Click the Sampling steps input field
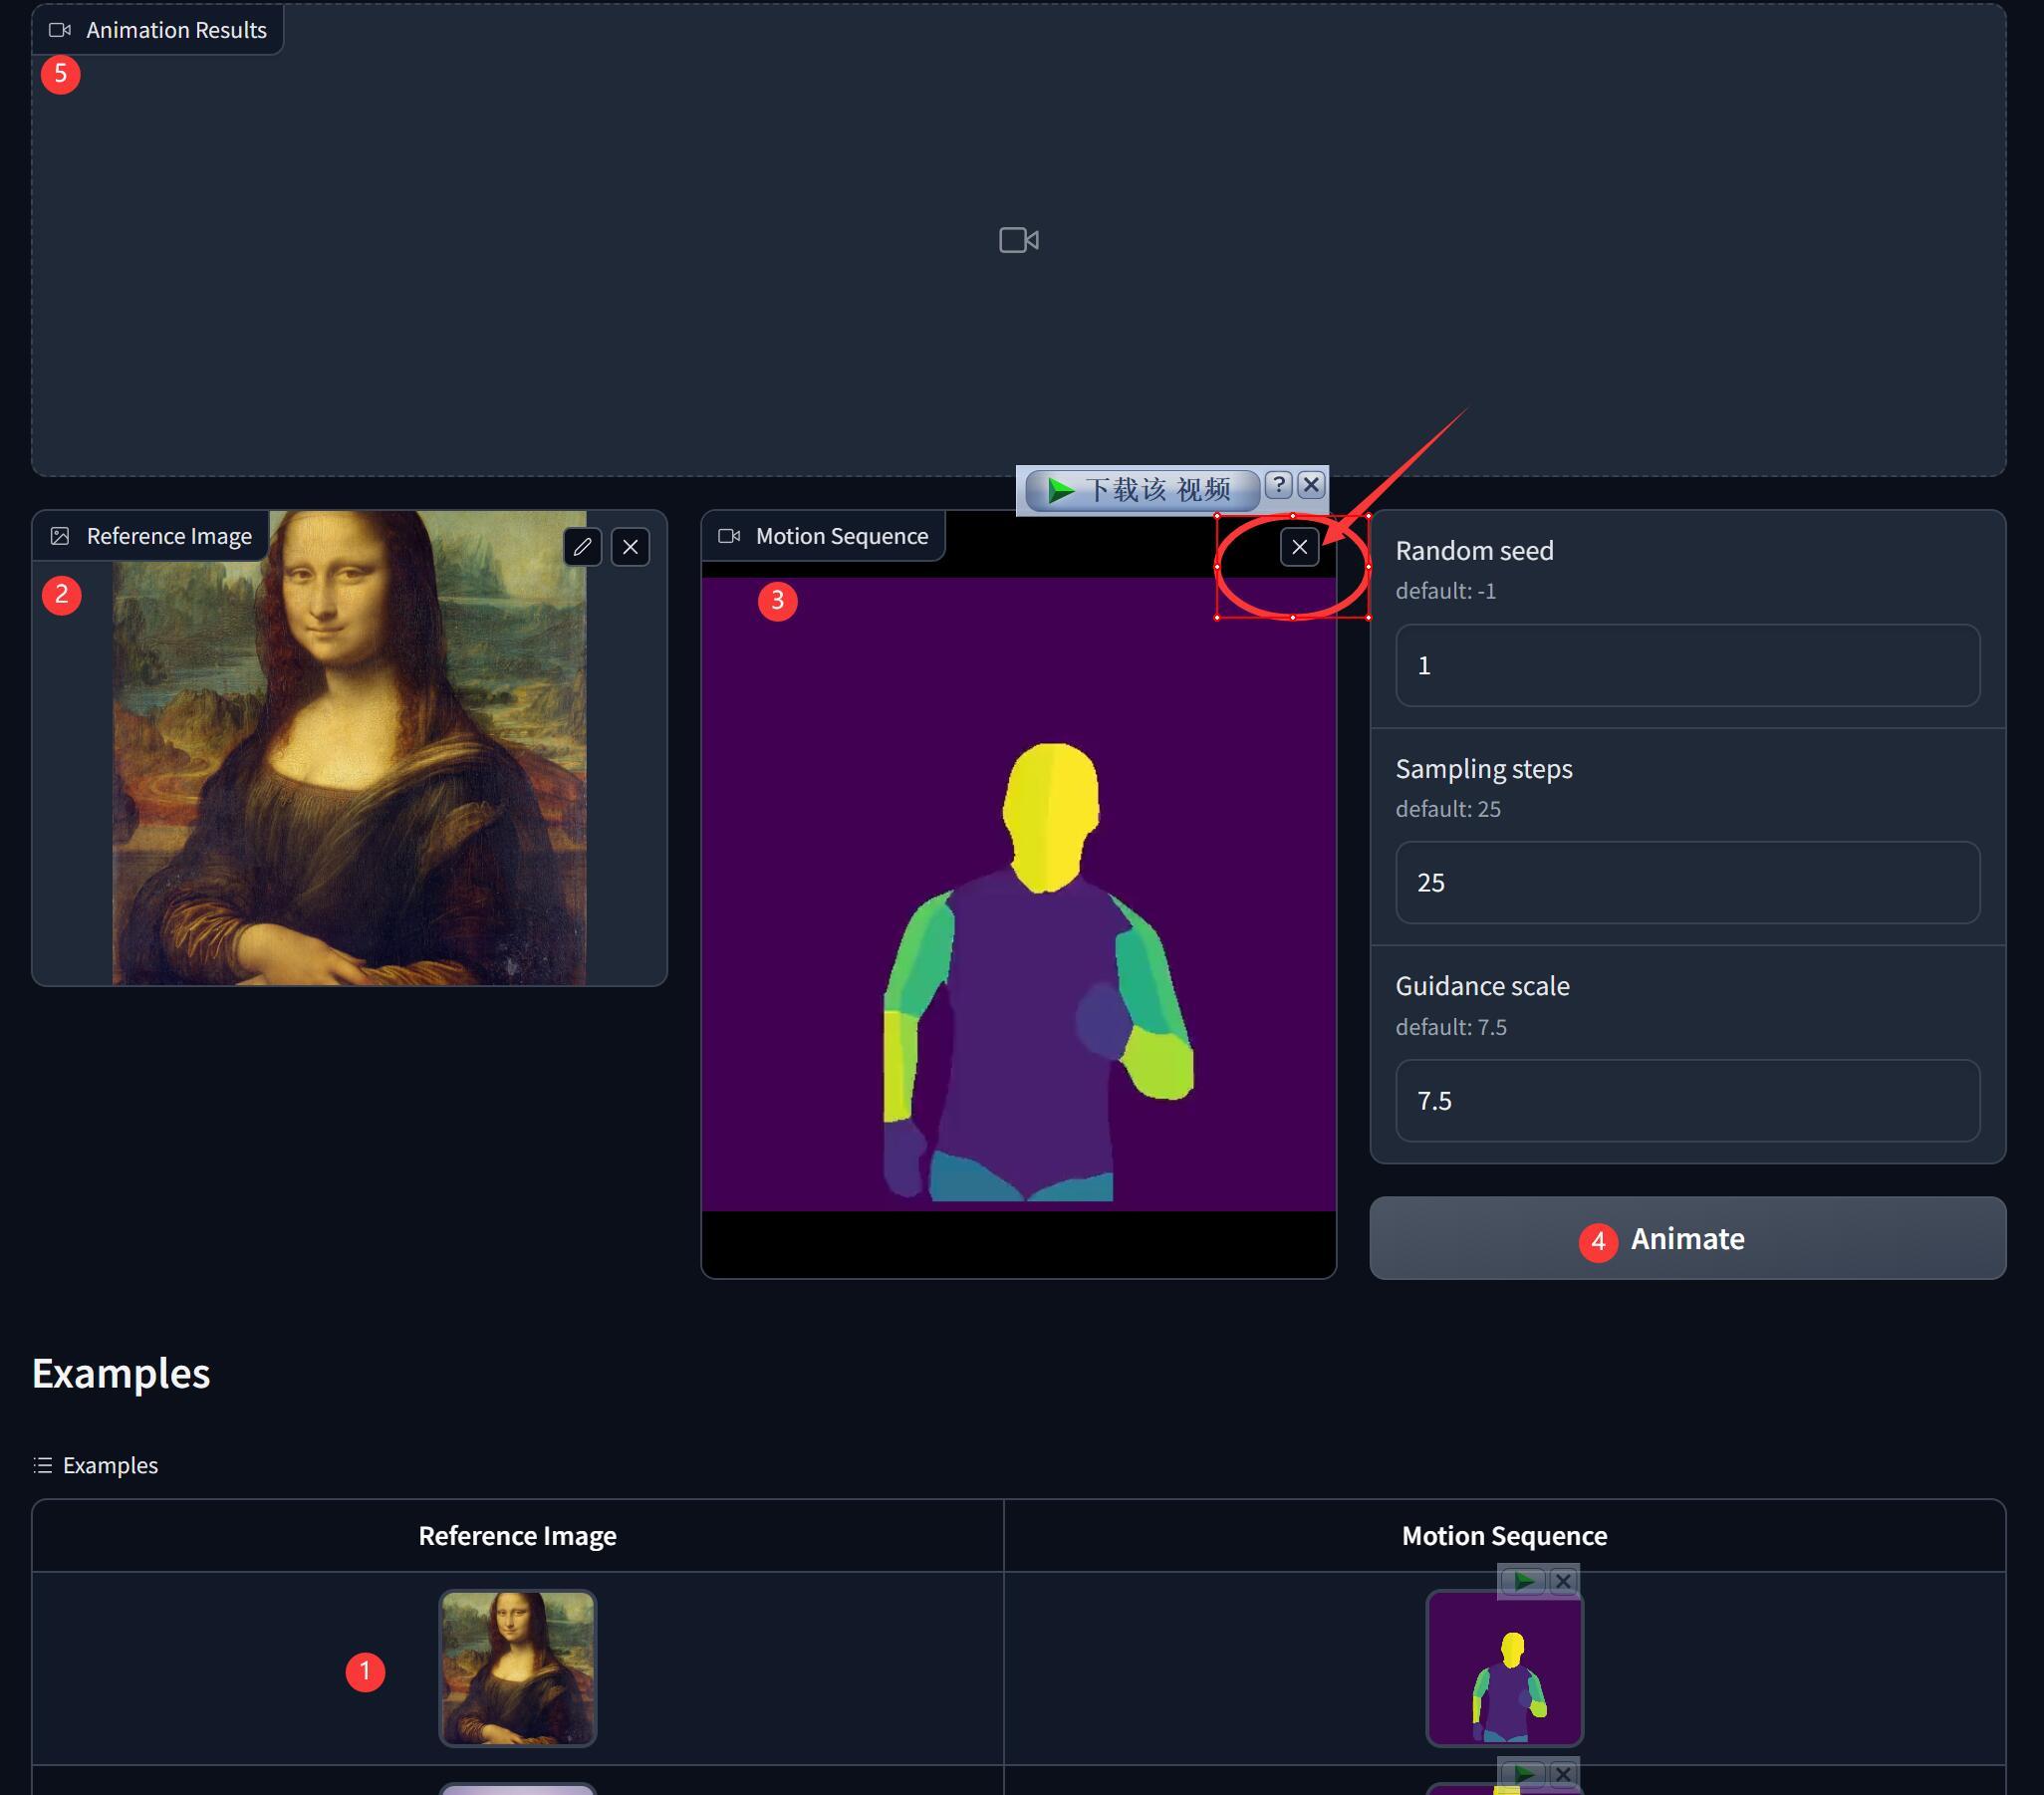 click(x=1687, y=882)
